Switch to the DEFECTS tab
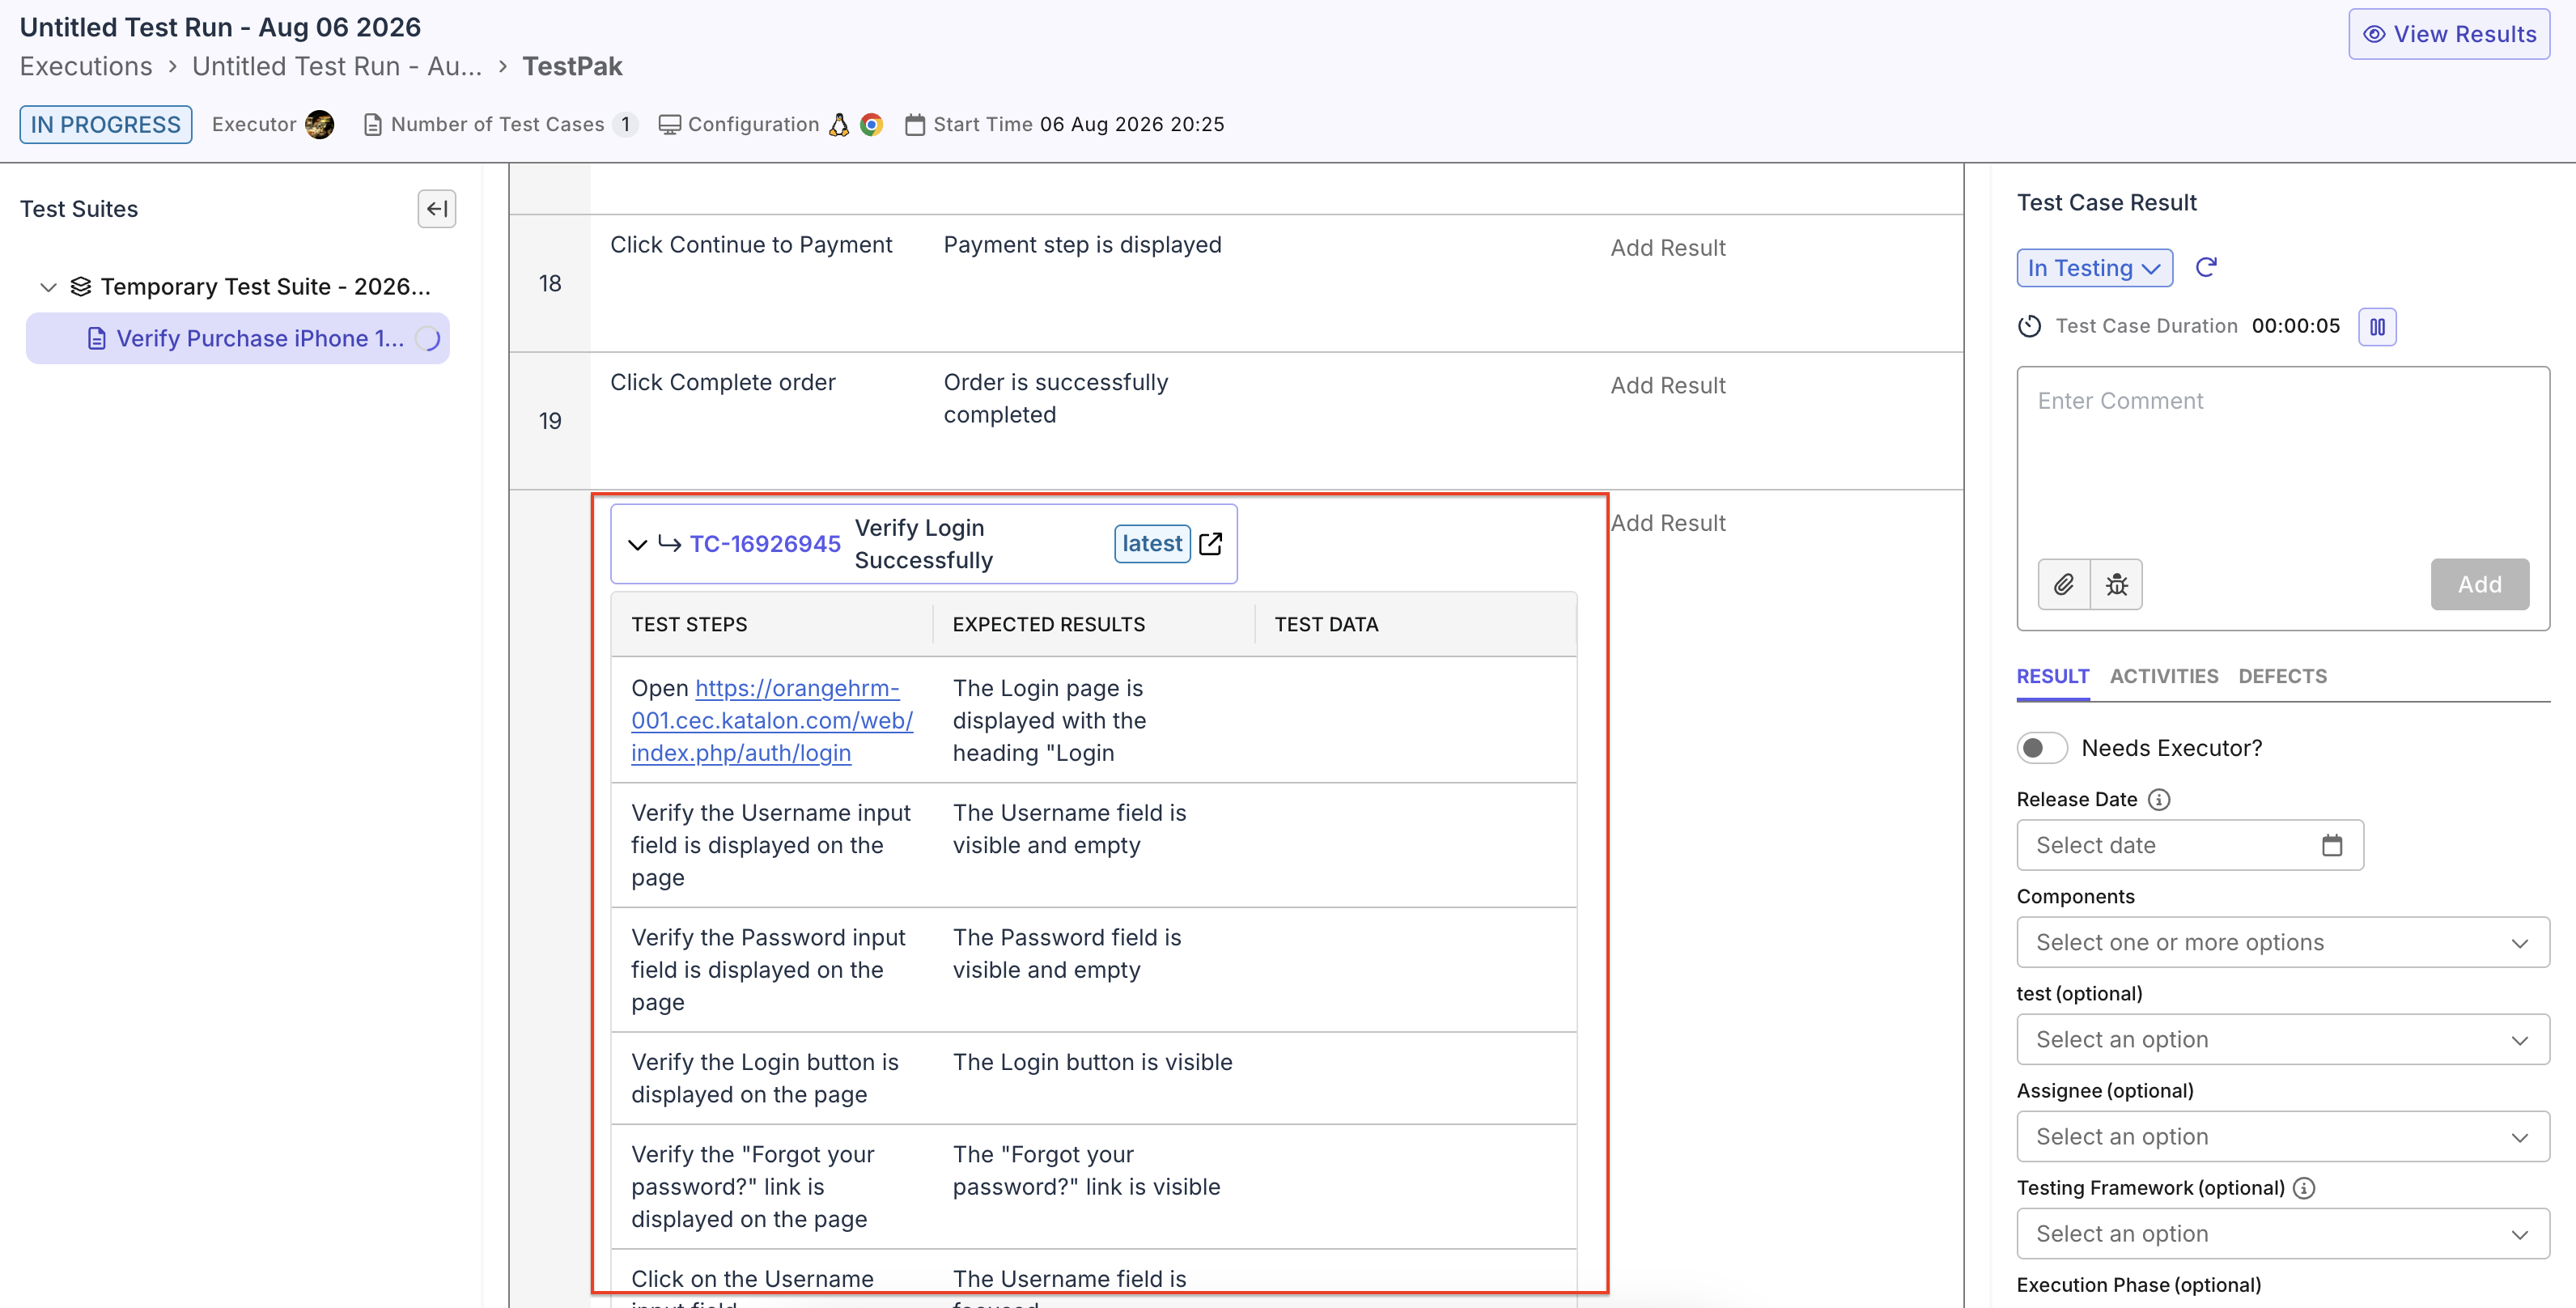 tap(2282, 676)
